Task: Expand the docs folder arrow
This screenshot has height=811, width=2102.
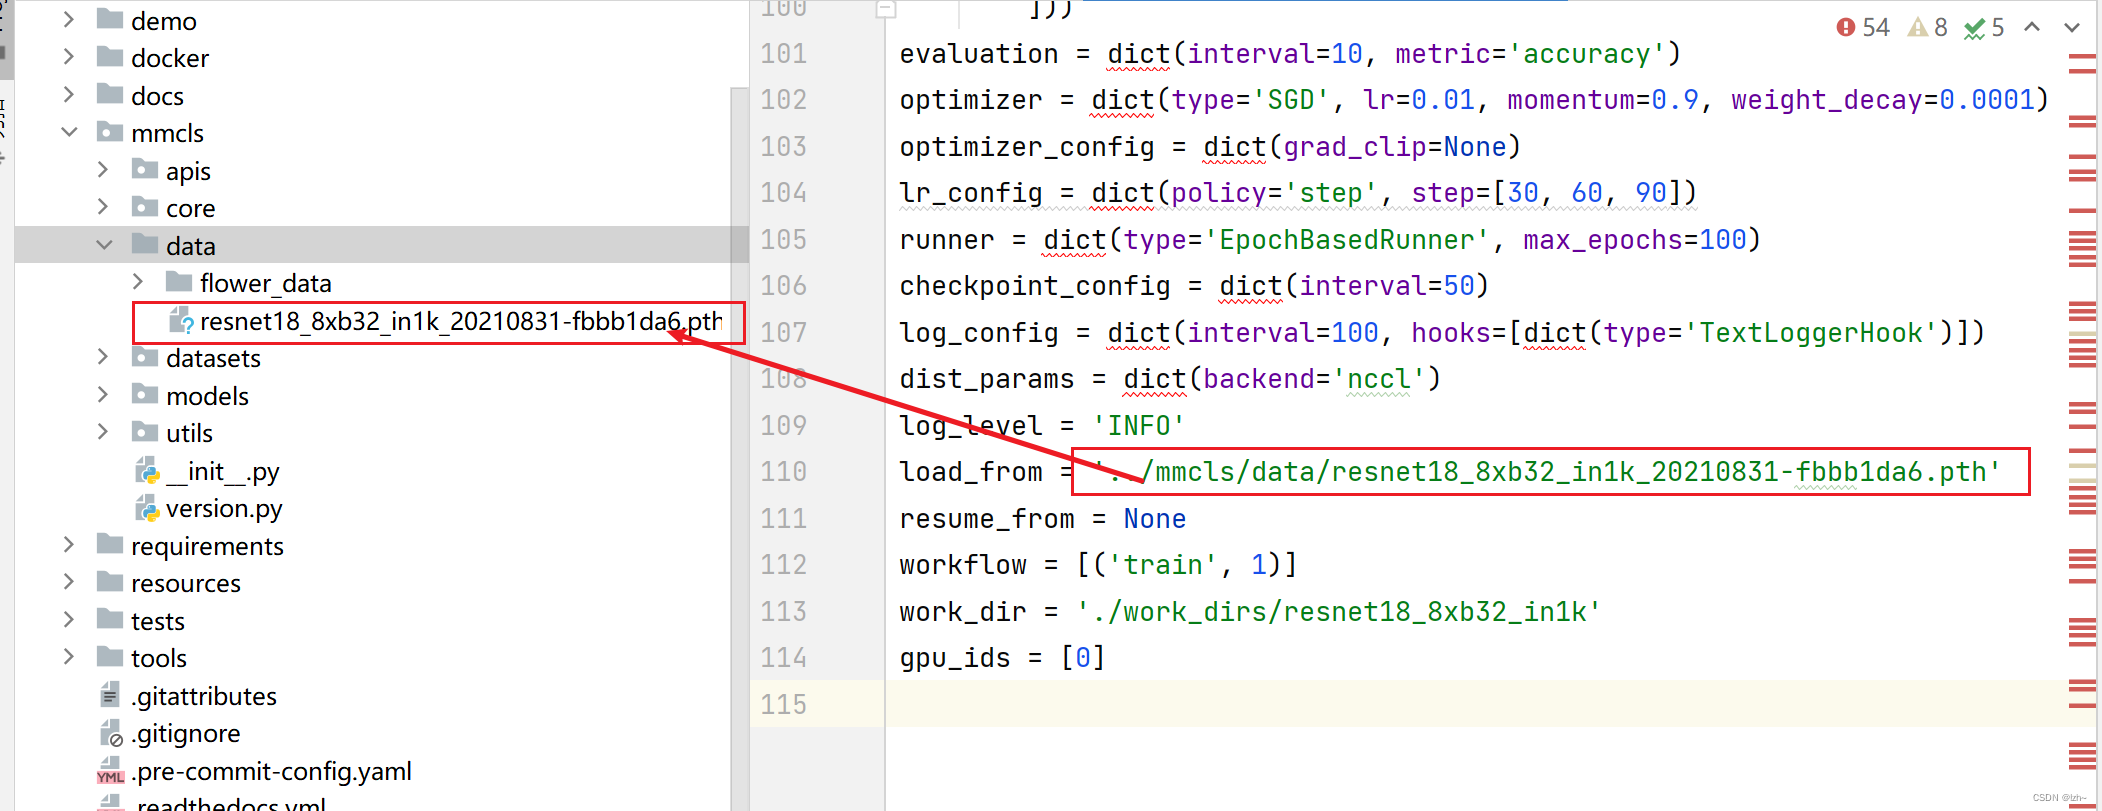Action: pos(68,95)
